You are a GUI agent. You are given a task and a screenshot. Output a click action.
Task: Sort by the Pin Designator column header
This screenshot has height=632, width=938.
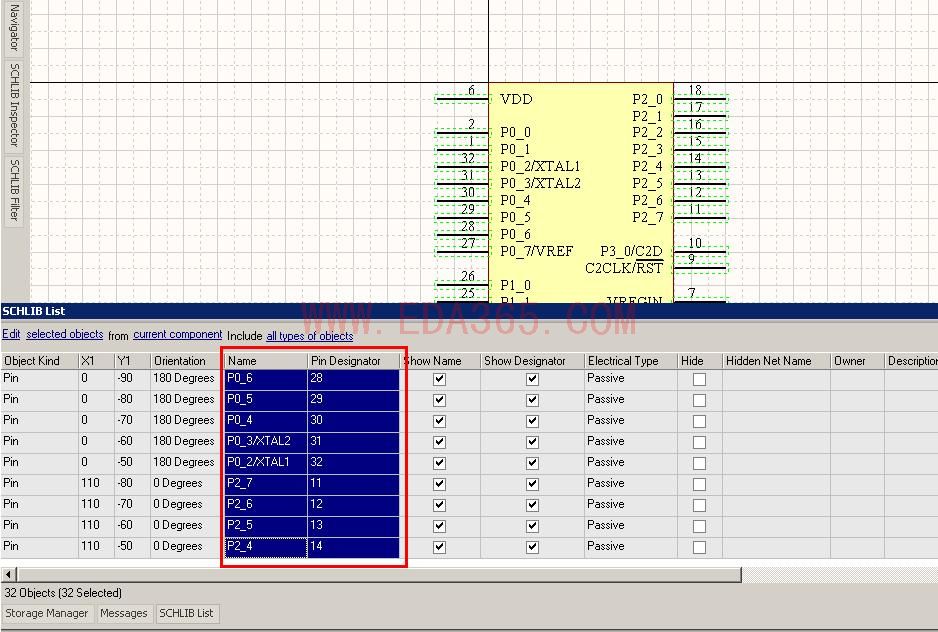[x=346, y=361]
